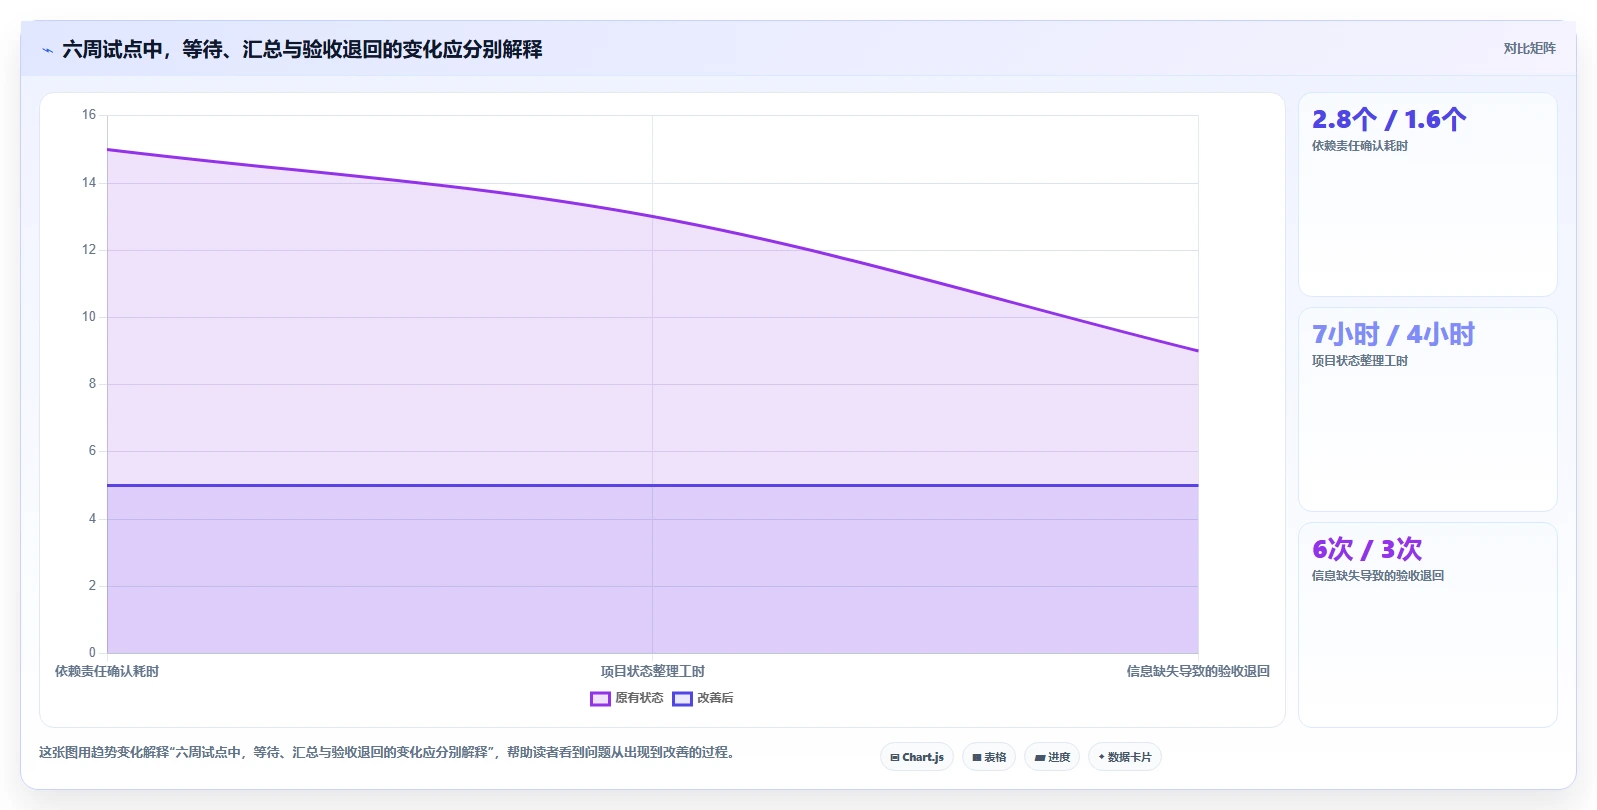Click the 原有状态 line midpoint at value 13
This screenshot has width=1597, height=810.
tap(652, 216)
